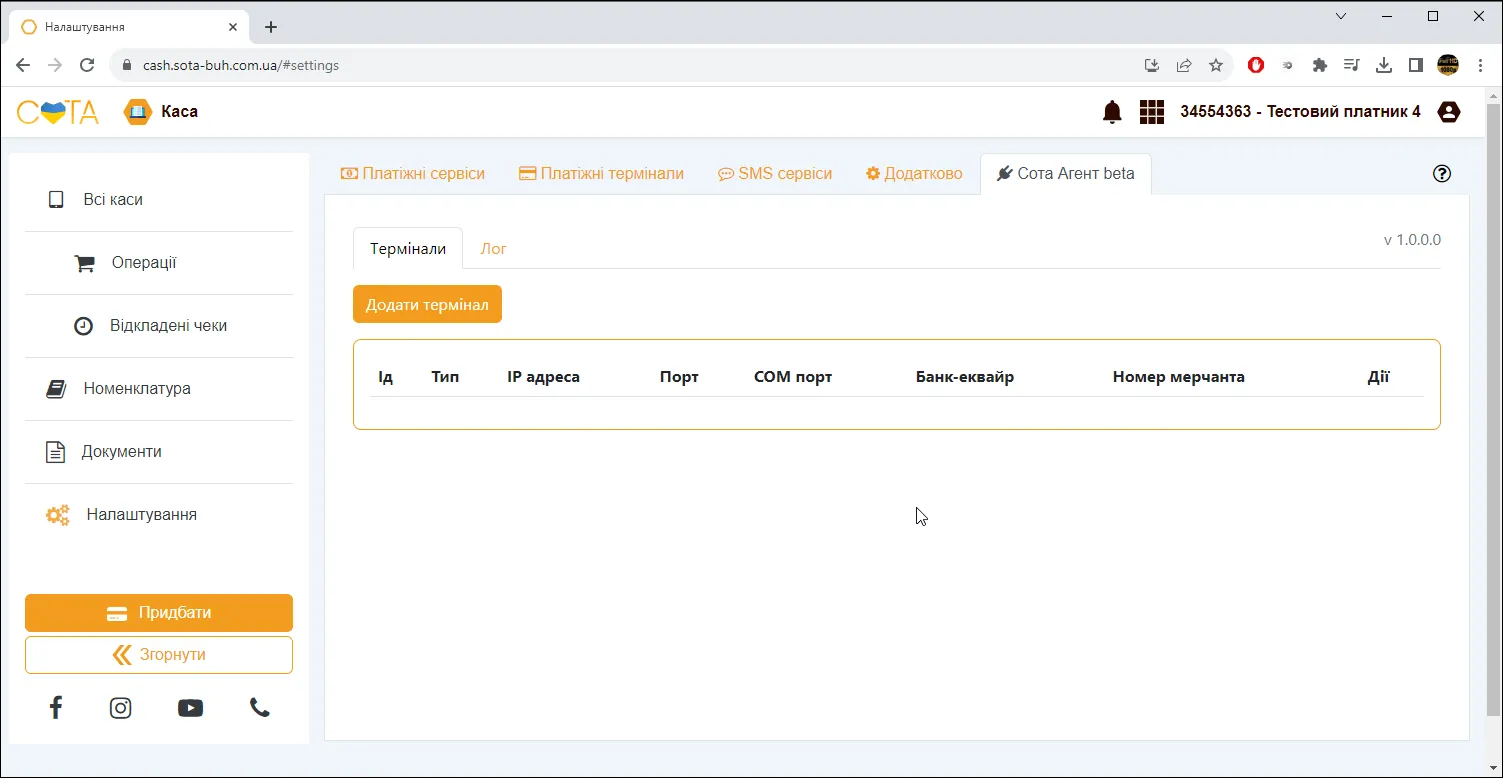Click the Тип column header
The height and width of the screenshot is (778, 1503).
[x=445, y=377]
